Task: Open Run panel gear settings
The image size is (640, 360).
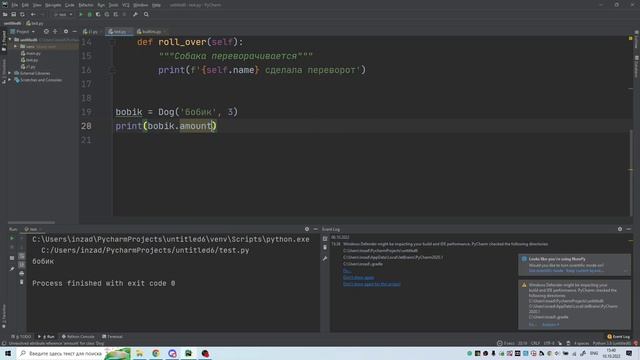Action: [307, 229]
